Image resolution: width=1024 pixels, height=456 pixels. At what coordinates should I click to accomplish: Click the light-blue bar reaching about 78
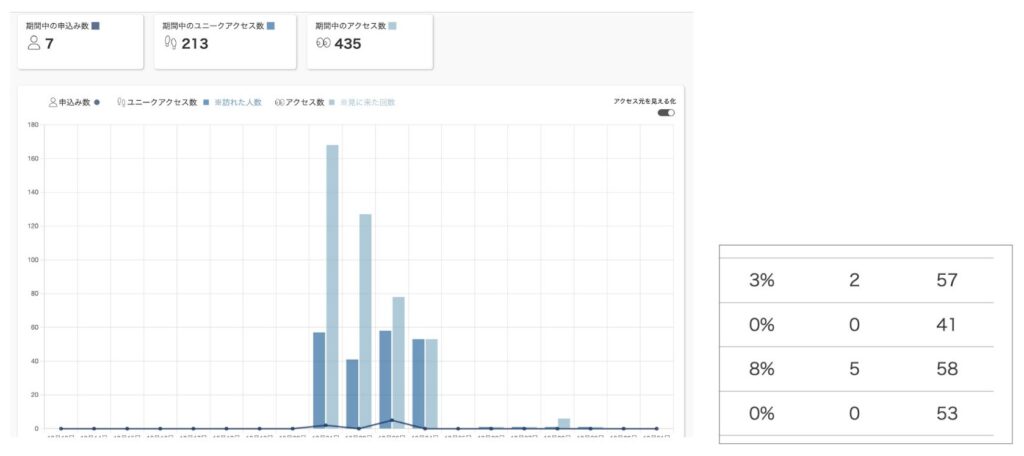[398, 363]
